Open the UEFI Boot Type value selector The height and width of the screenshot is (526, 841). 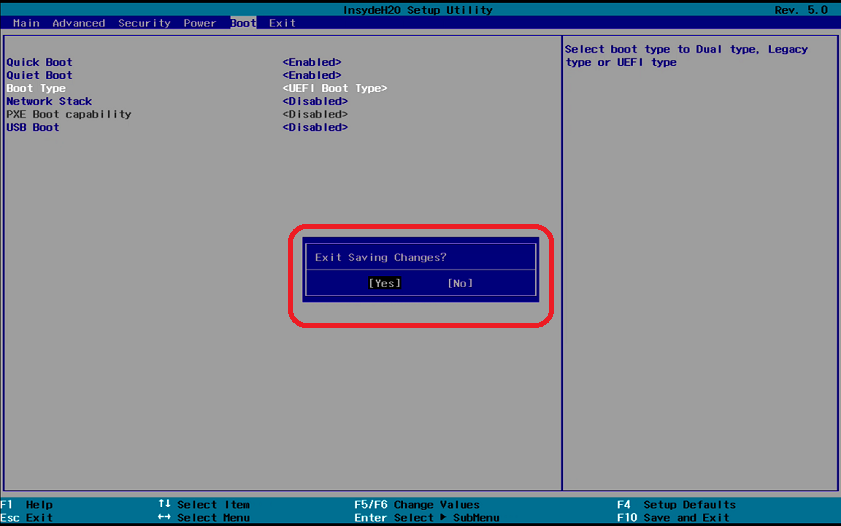[334, 88]
